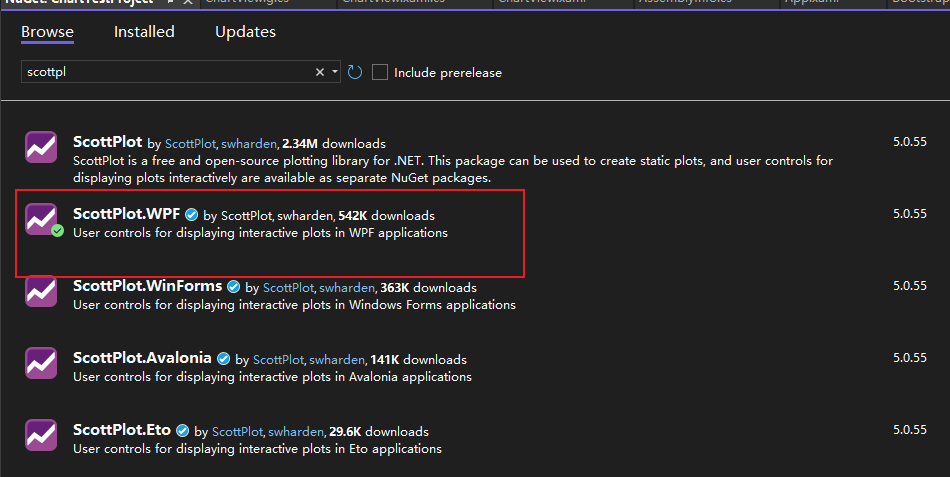The width and height of the screenshot is (950, 477).
Task: Click version 5.0.55 of ScottPlot.Eto
Action: pyautogui.click(x=909, y=430)
